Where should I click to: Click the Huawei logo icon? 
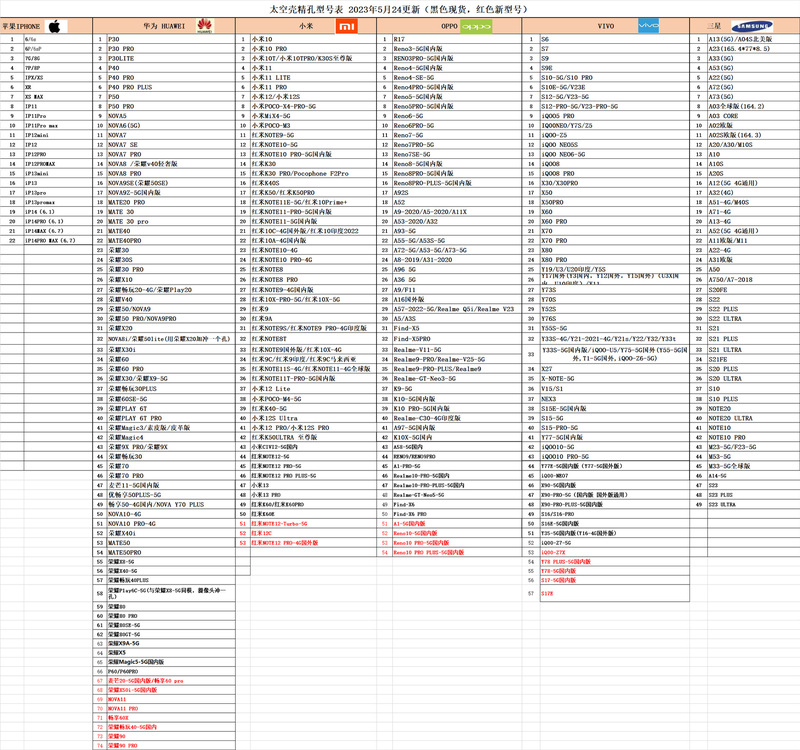coord(205,26)
